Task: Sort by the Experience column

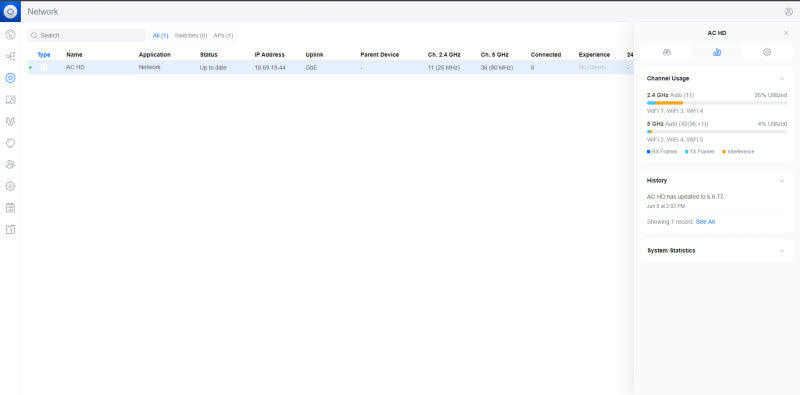Action: click(x=594, y=55)
